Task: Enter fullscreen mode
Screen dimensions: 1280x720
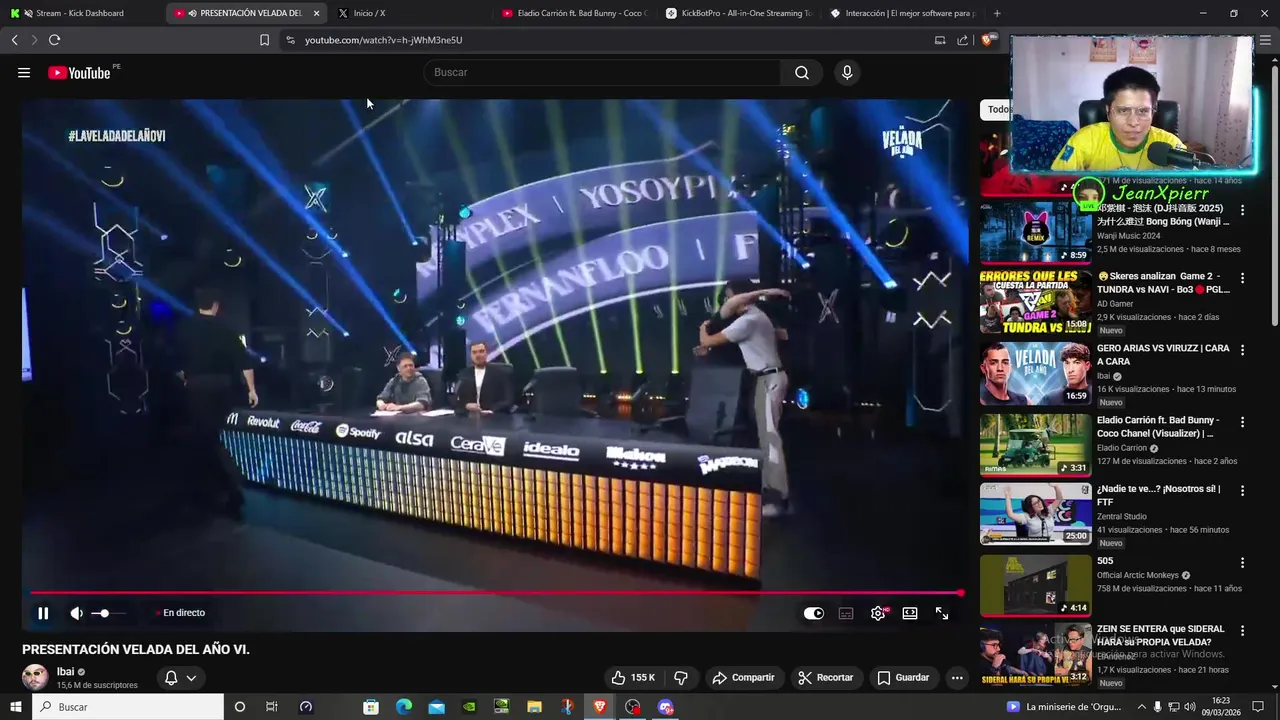Action: tap(942, 613)
